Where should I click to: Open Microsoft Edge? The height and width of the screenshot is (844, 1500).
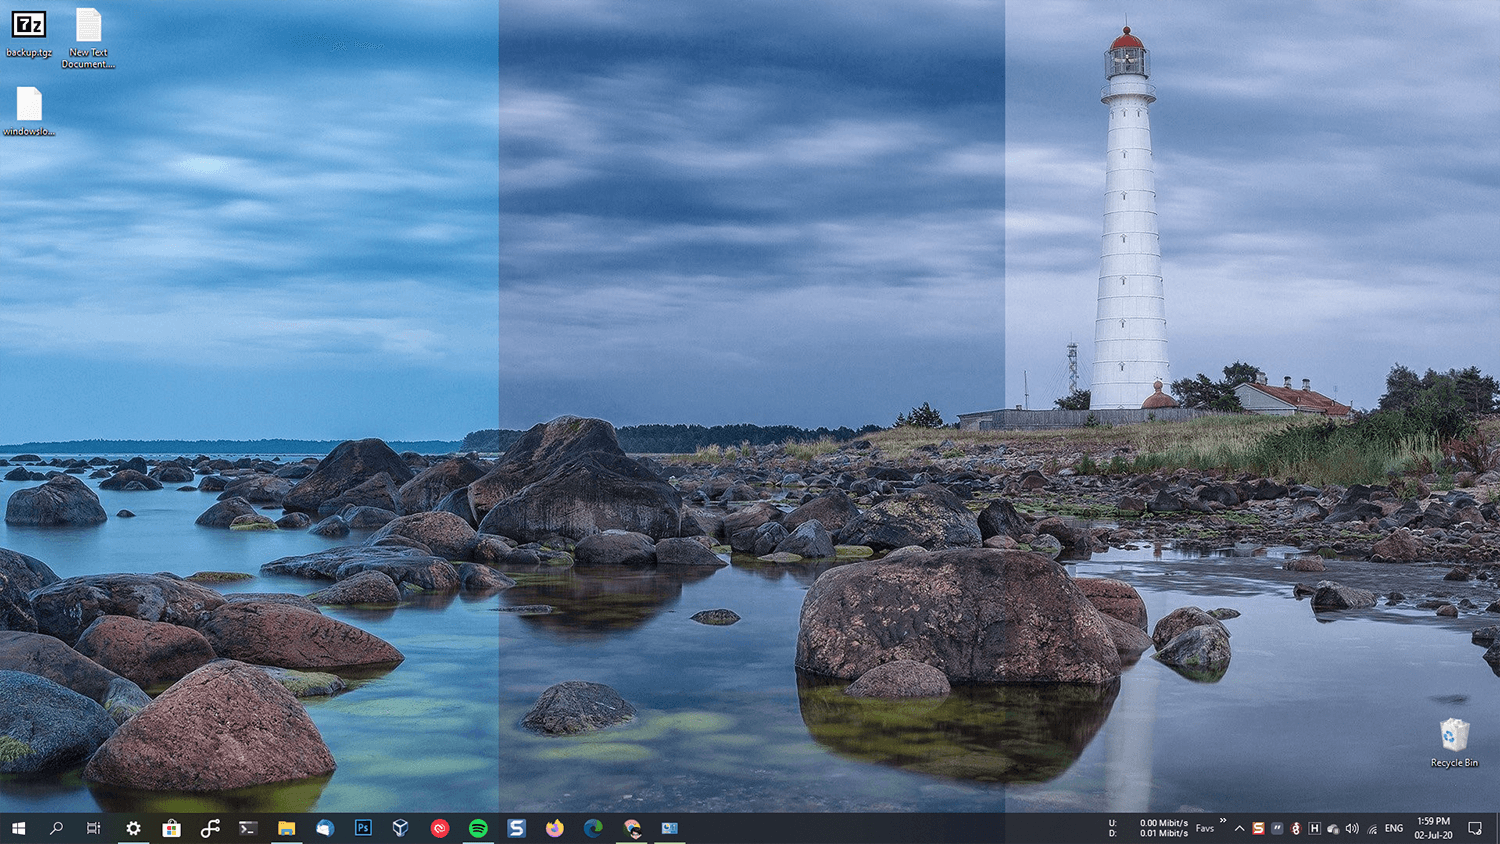[593, 827]
